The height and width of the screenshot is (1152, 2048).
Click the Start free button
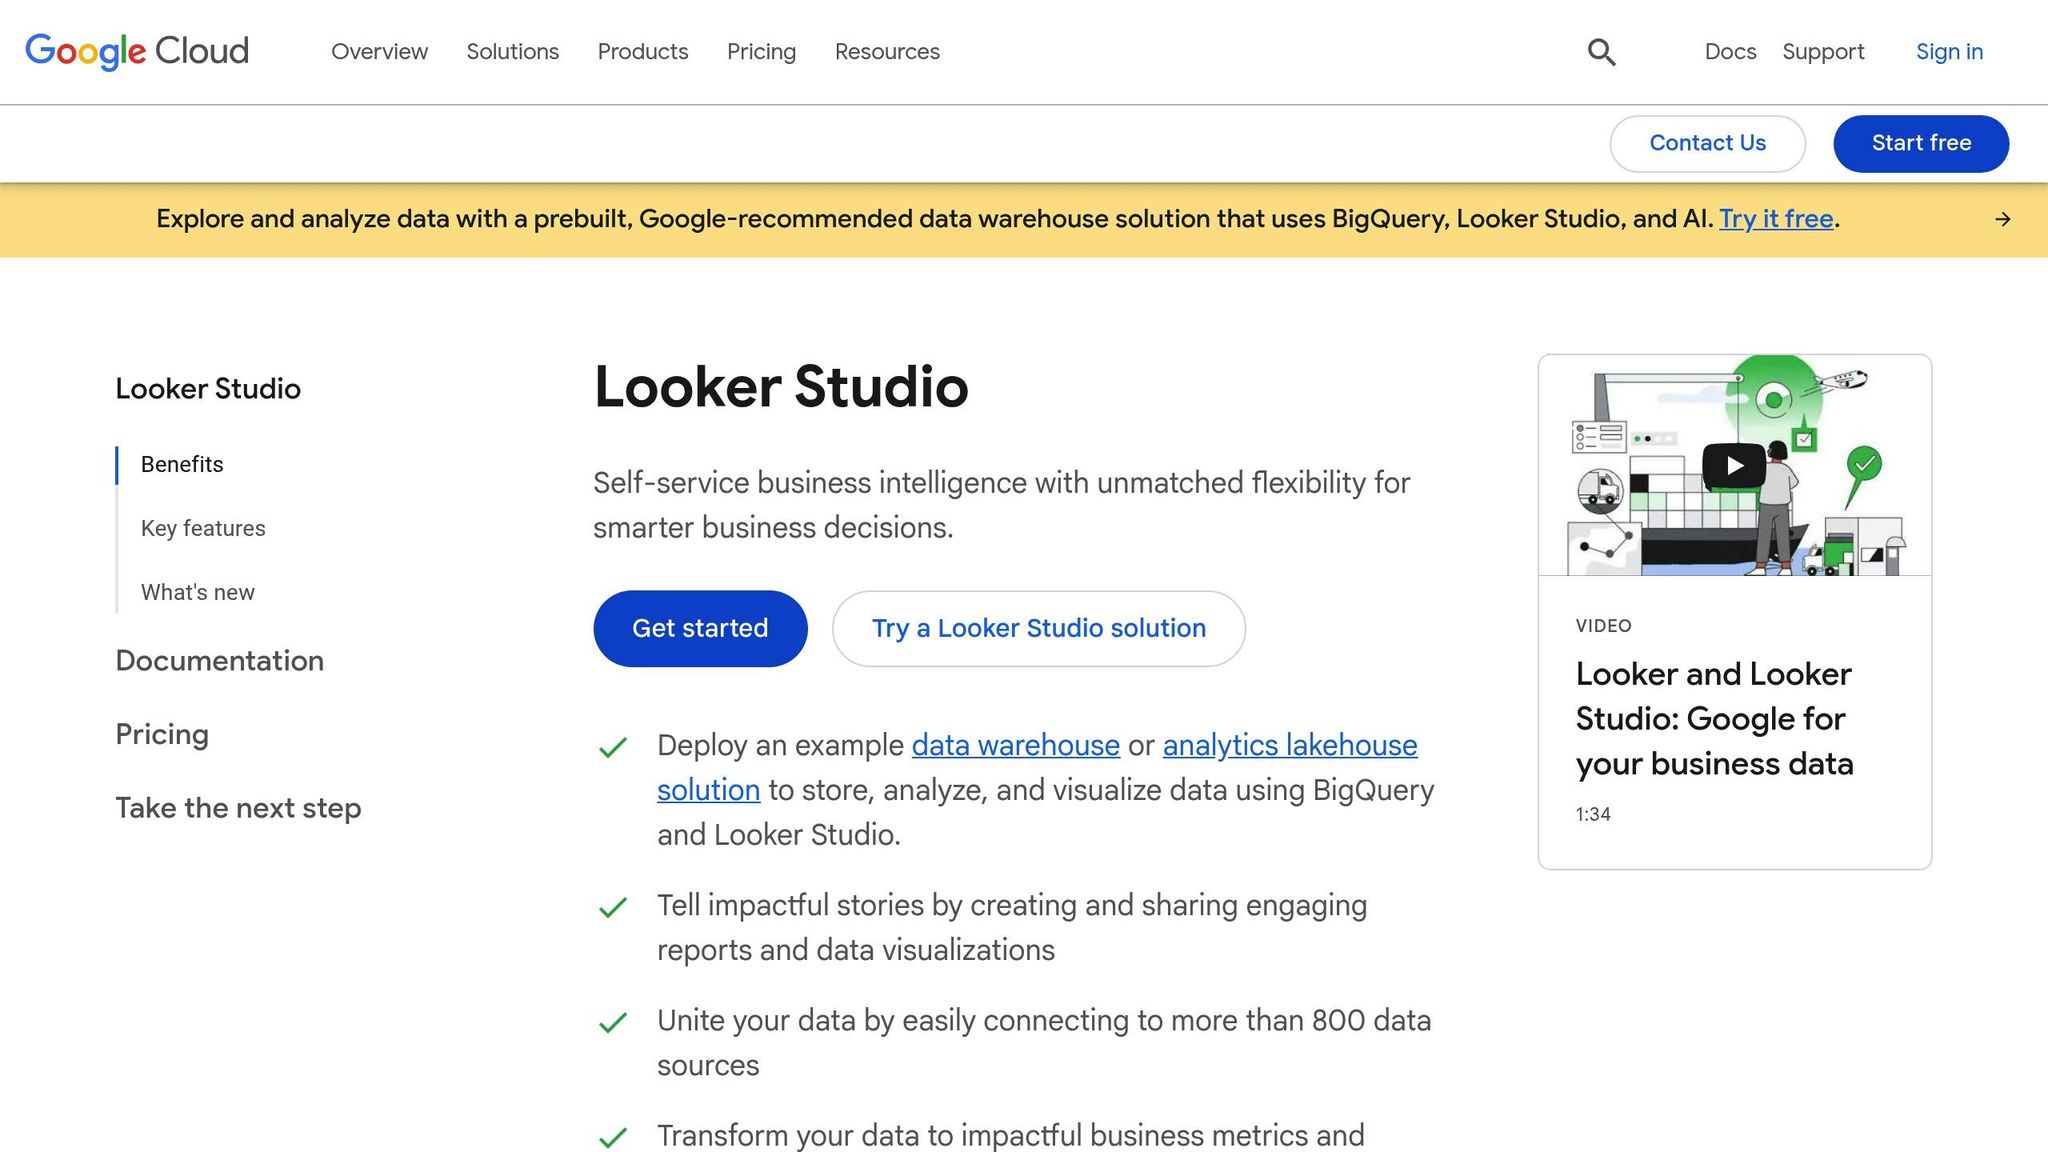click(x=1921, y=143)
